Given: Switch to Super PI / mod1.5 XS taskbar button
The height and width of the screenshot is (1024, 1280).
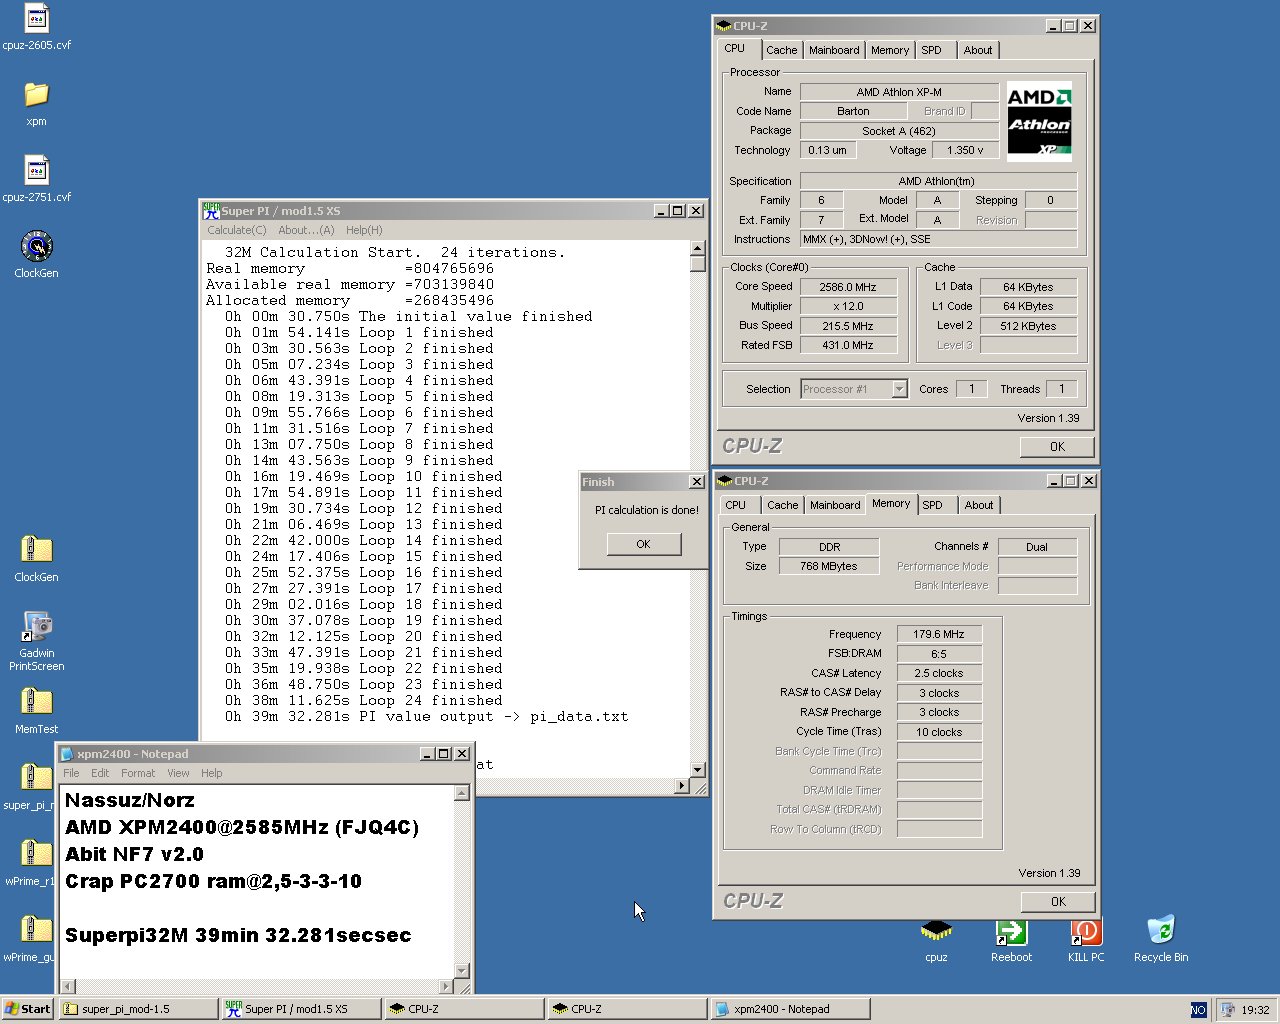Looking at the screenshot, I should pos(301,1009).
